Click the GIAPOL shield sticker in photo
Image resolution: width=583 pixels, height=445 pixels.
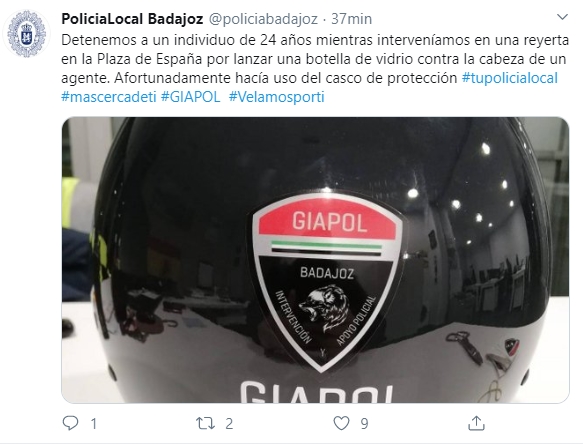pos(327,282)
